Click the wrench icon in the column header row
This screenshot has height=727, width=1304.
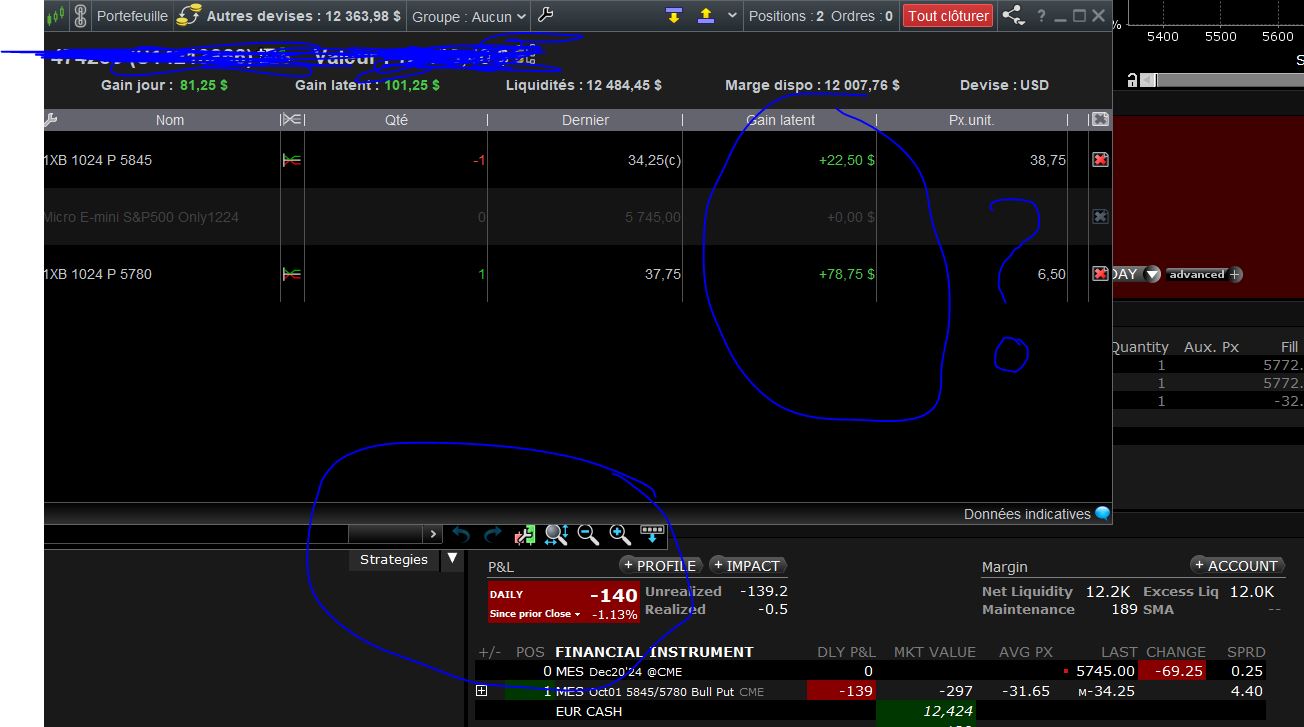pyautogui.click(x=50, y=120)
